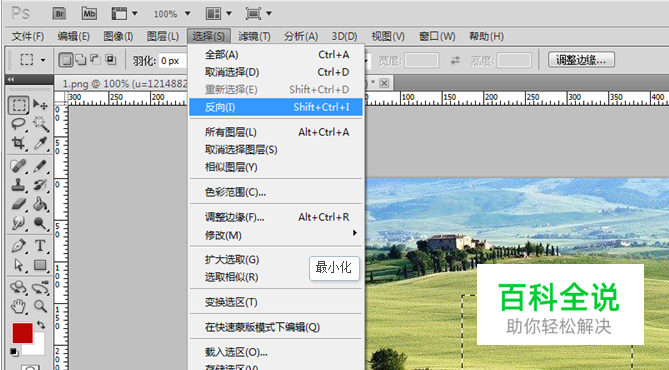
Task: Select the Crop tool
Action: pos(19,143)
